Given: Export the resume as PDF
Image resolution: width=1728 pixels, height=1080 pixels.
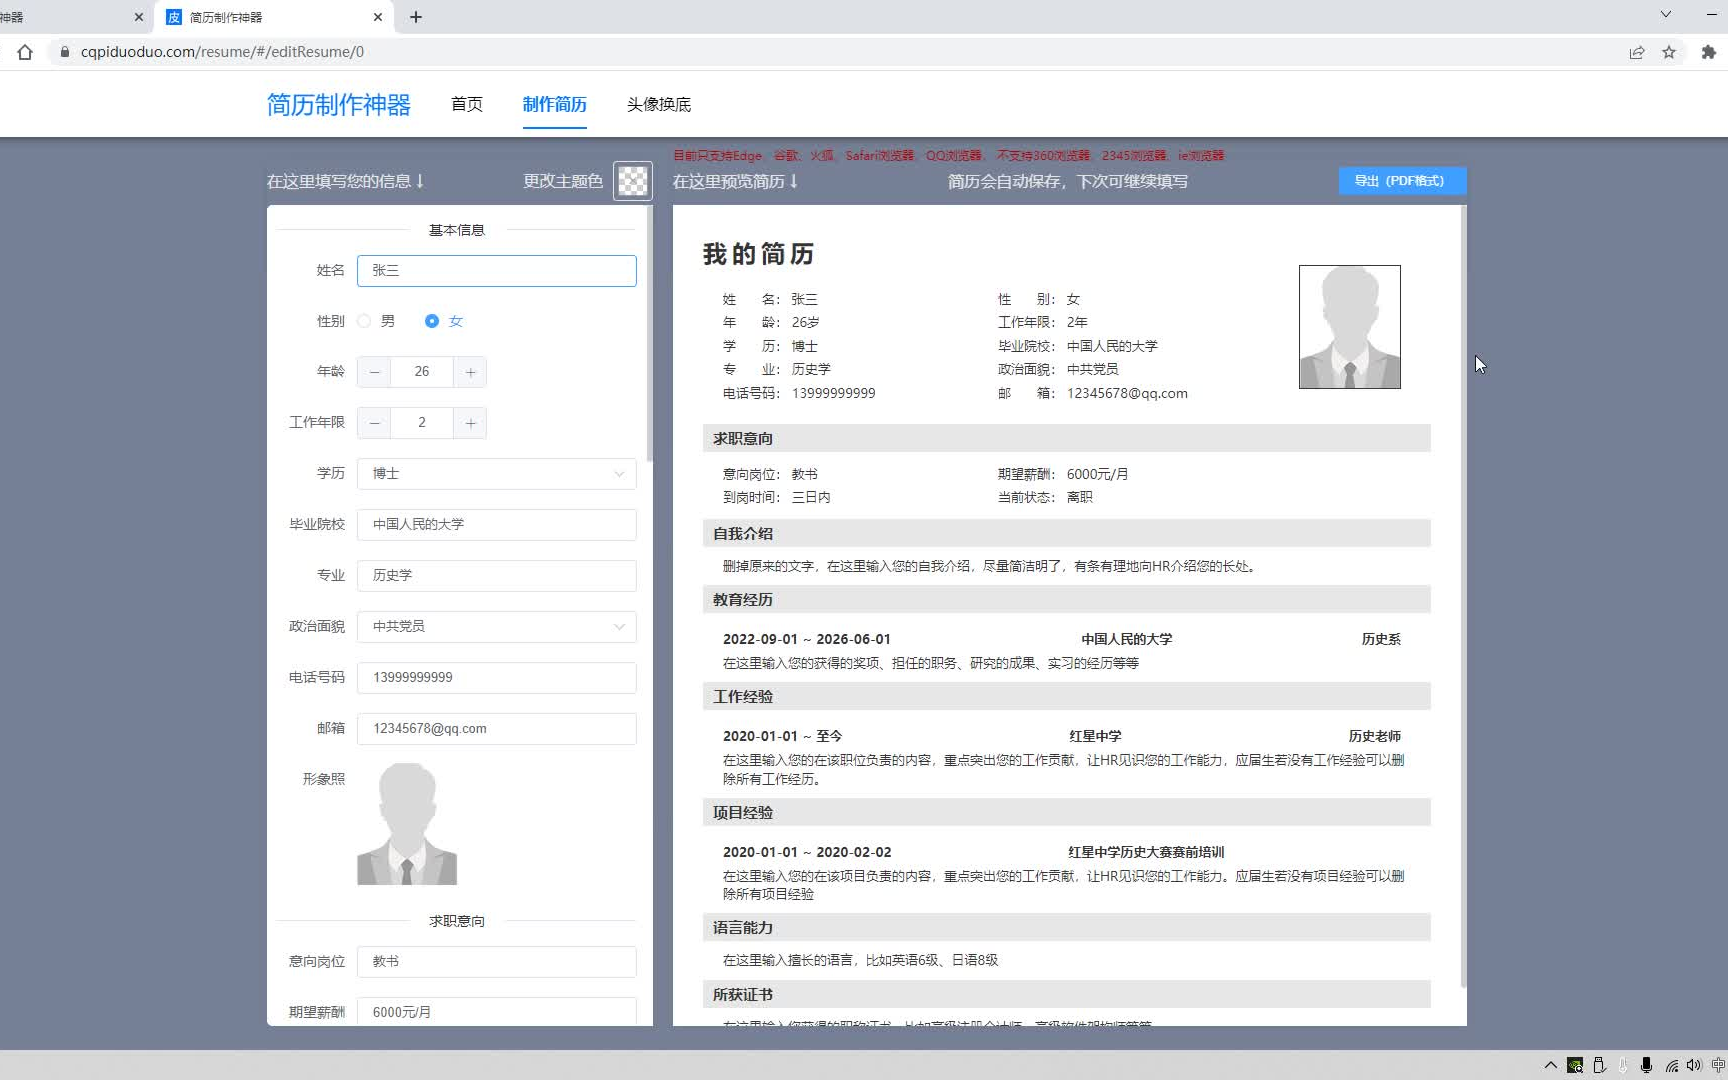Looking at the screenshot, I should tap(1402, 181).
